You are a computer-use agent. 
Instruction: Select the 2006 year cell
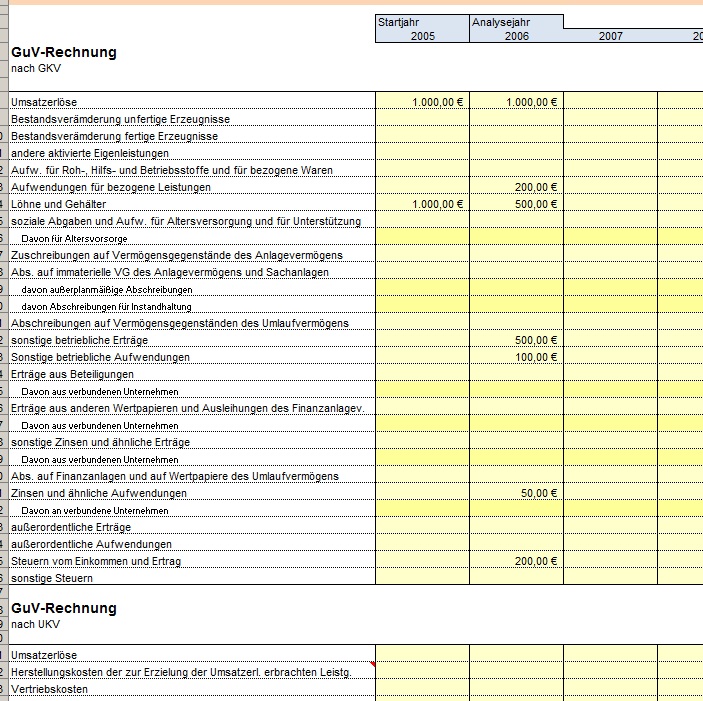pyautogui.click(x=516, y=36)
